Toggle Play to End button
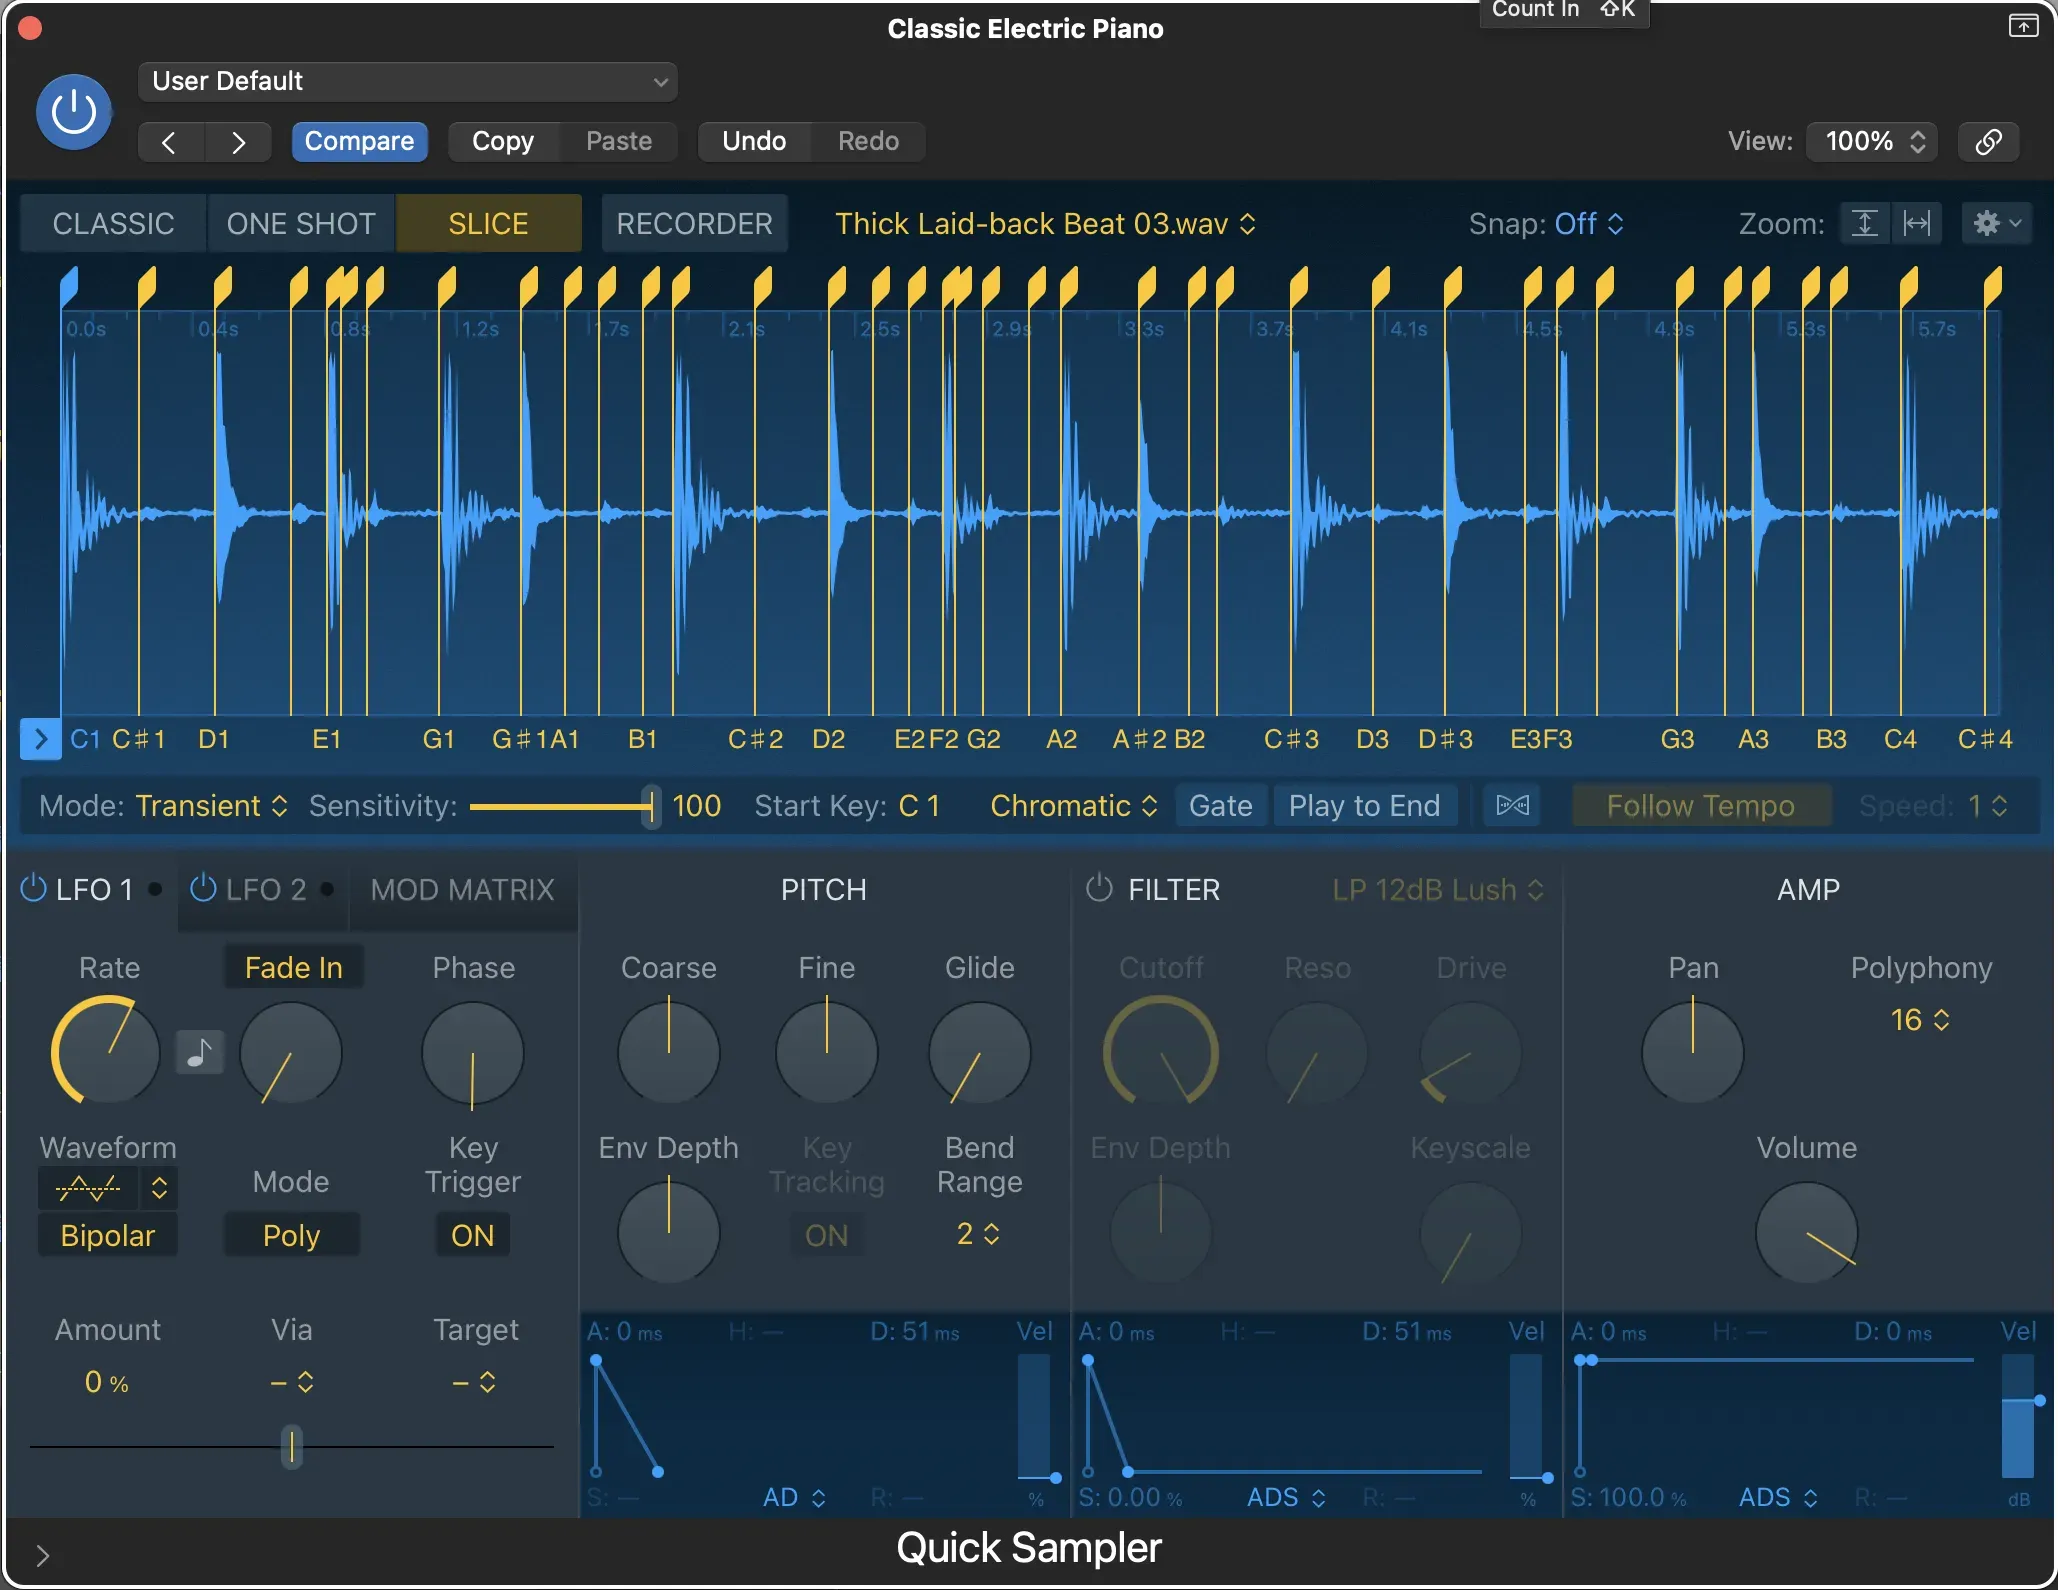The height and width of the screenshot is (1590, 2058). tap(1364, 805)
